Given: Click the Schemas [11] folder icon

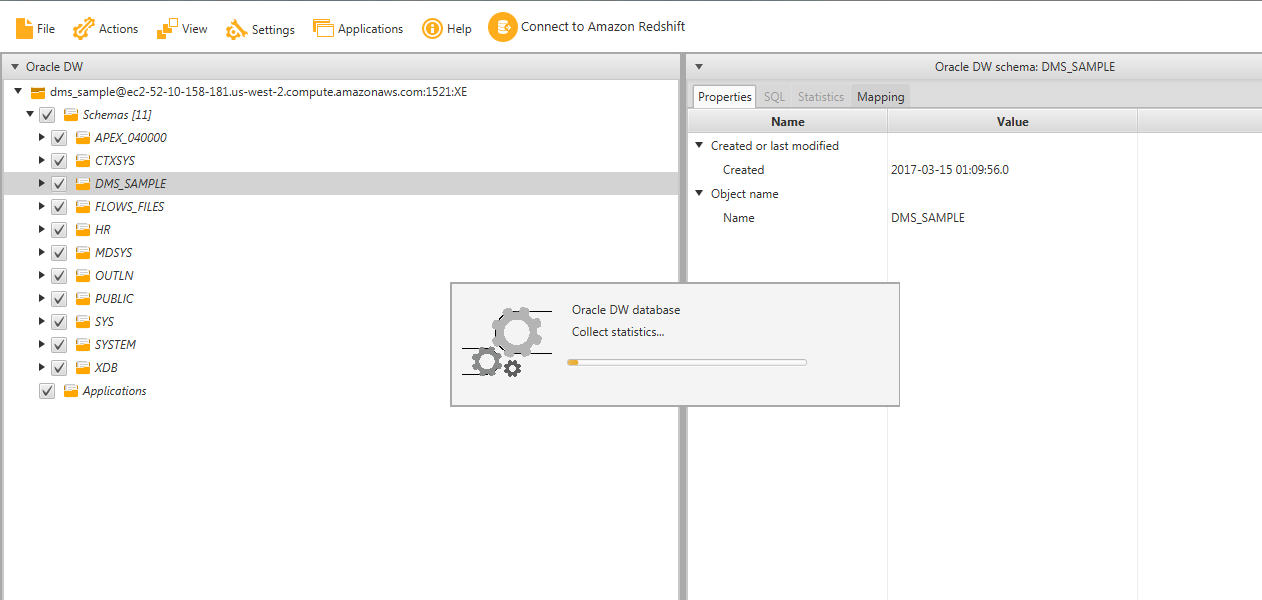Looking at the screenshot, I should tap(71, 115).
